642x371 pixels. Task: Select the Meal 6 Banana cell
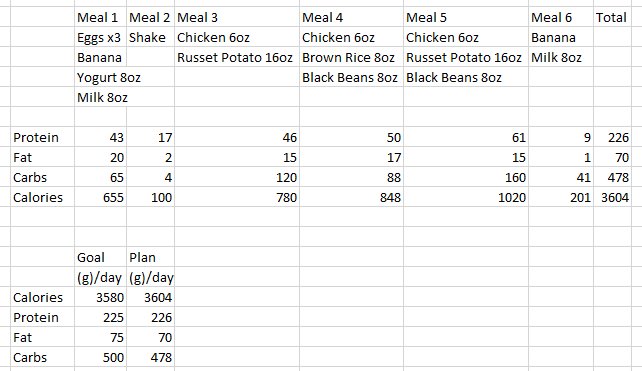point(561,37)
